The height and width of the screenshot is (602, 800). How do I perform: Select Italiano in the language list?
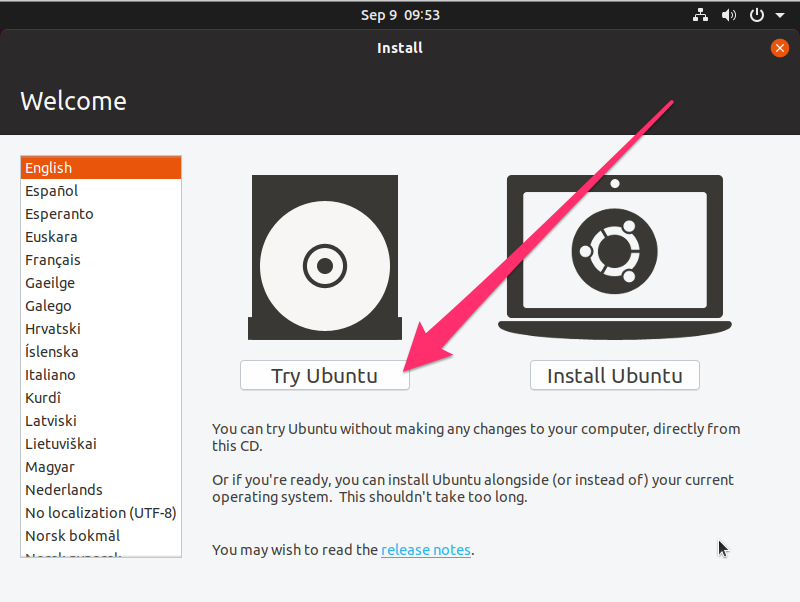point(101,374)
